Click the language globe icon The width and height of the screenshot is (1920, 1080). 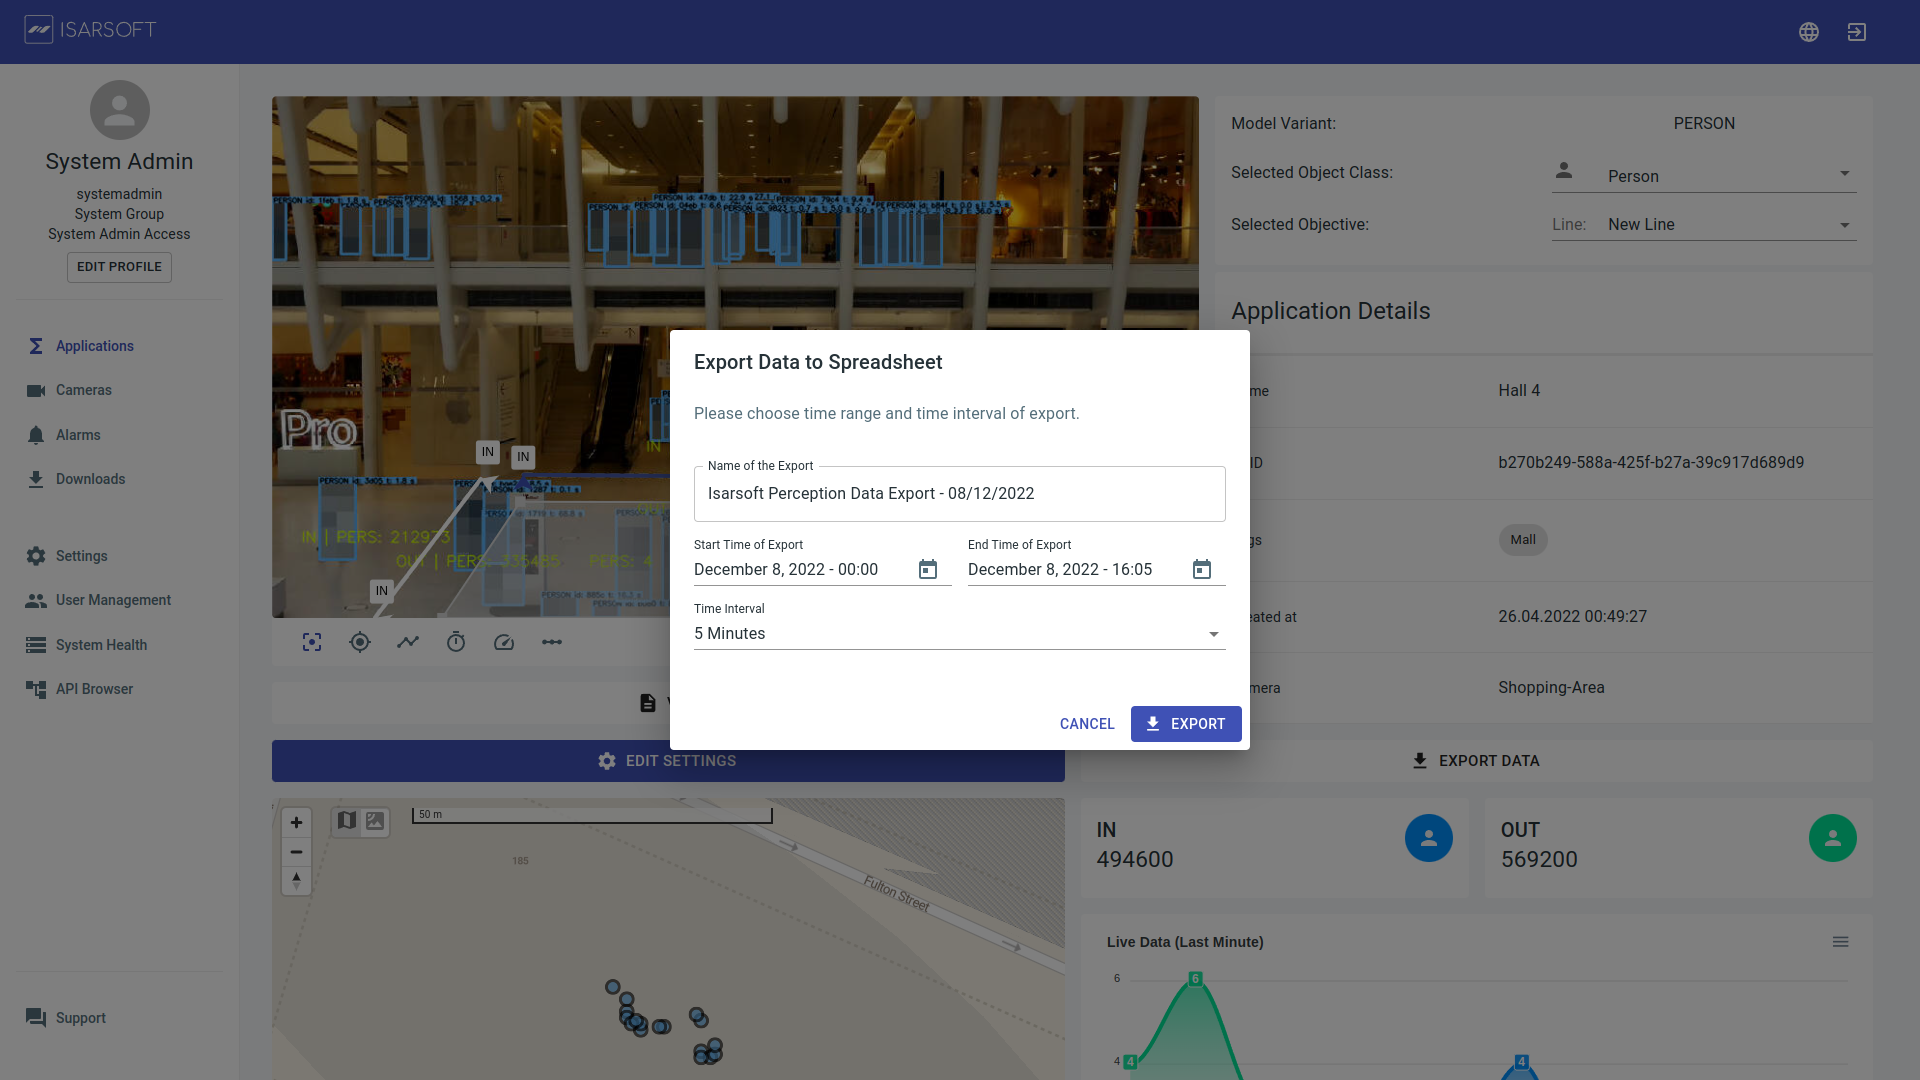click(x=1808, y=32)
